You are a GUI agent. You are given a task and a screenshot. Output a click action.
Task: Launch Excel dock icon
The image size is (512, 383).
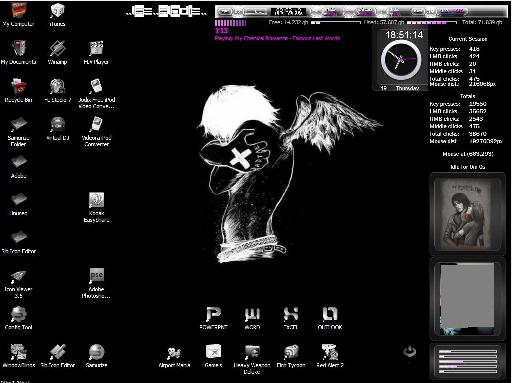[291, 318]
